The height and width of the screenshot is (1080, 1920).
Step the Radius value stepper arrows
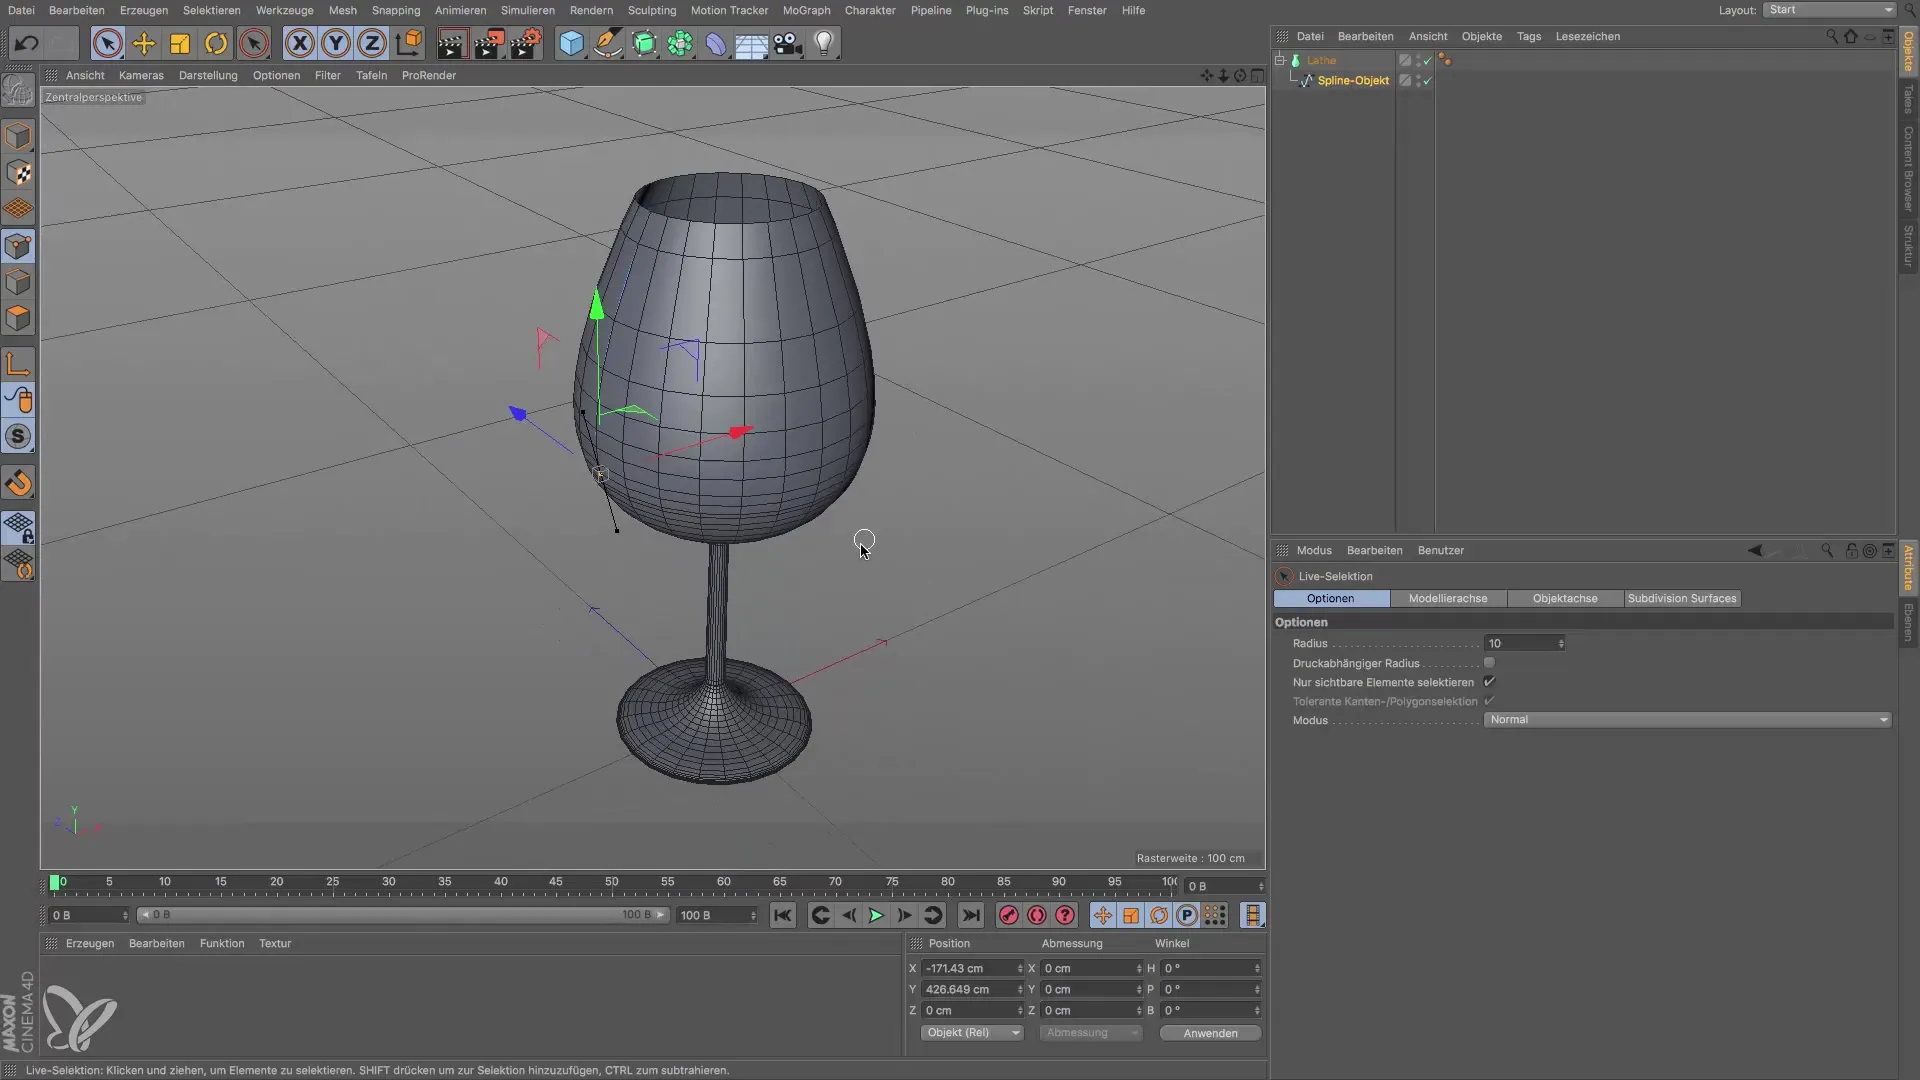(1561, 643)
